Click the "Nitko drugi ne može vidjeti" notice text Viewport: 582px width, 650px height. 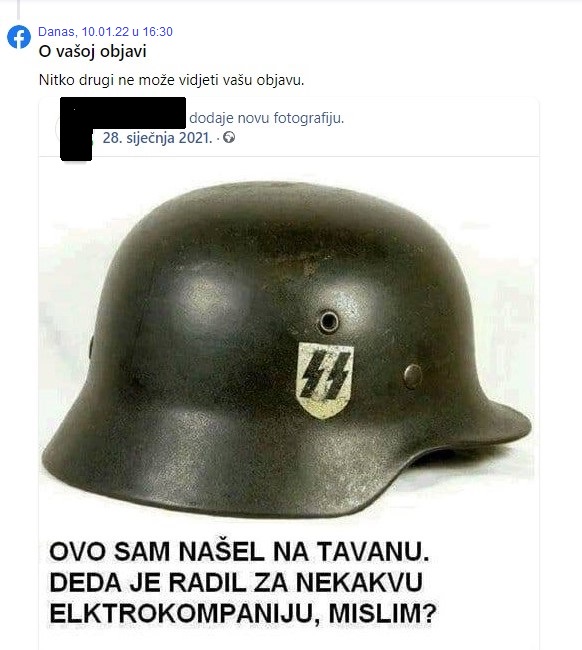click(x=171, y=80)
